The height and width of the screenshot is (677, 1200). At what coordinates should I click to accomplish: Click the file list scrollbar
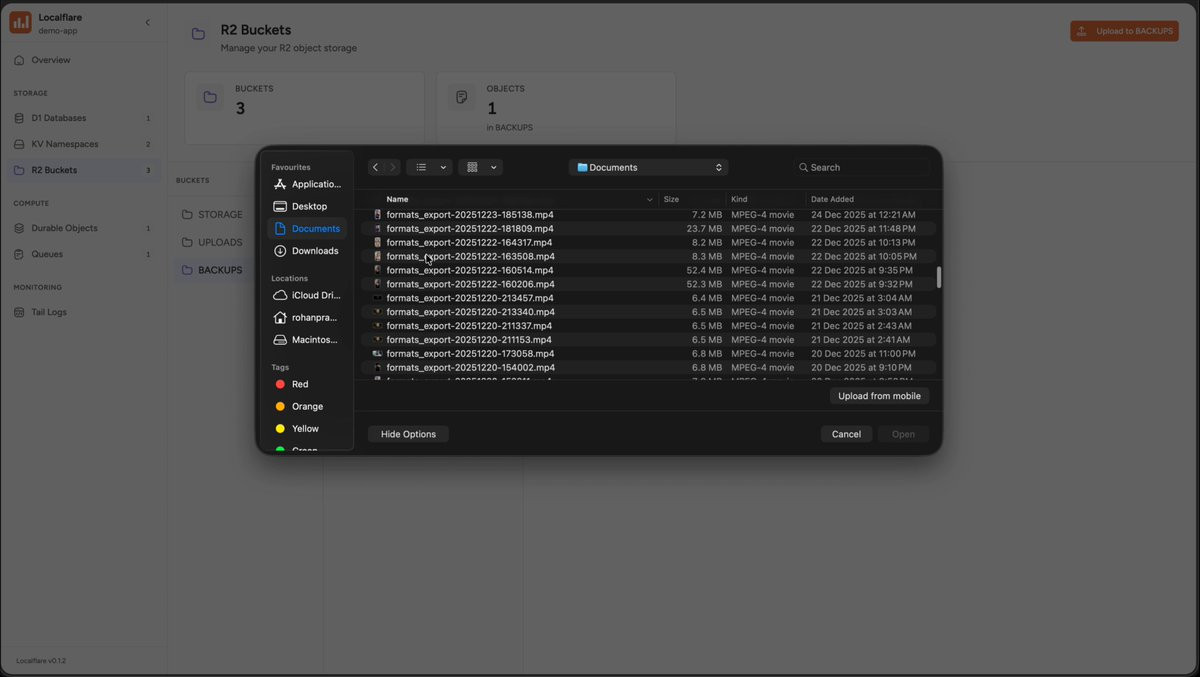pyautogui.click(x=938, y=277)
